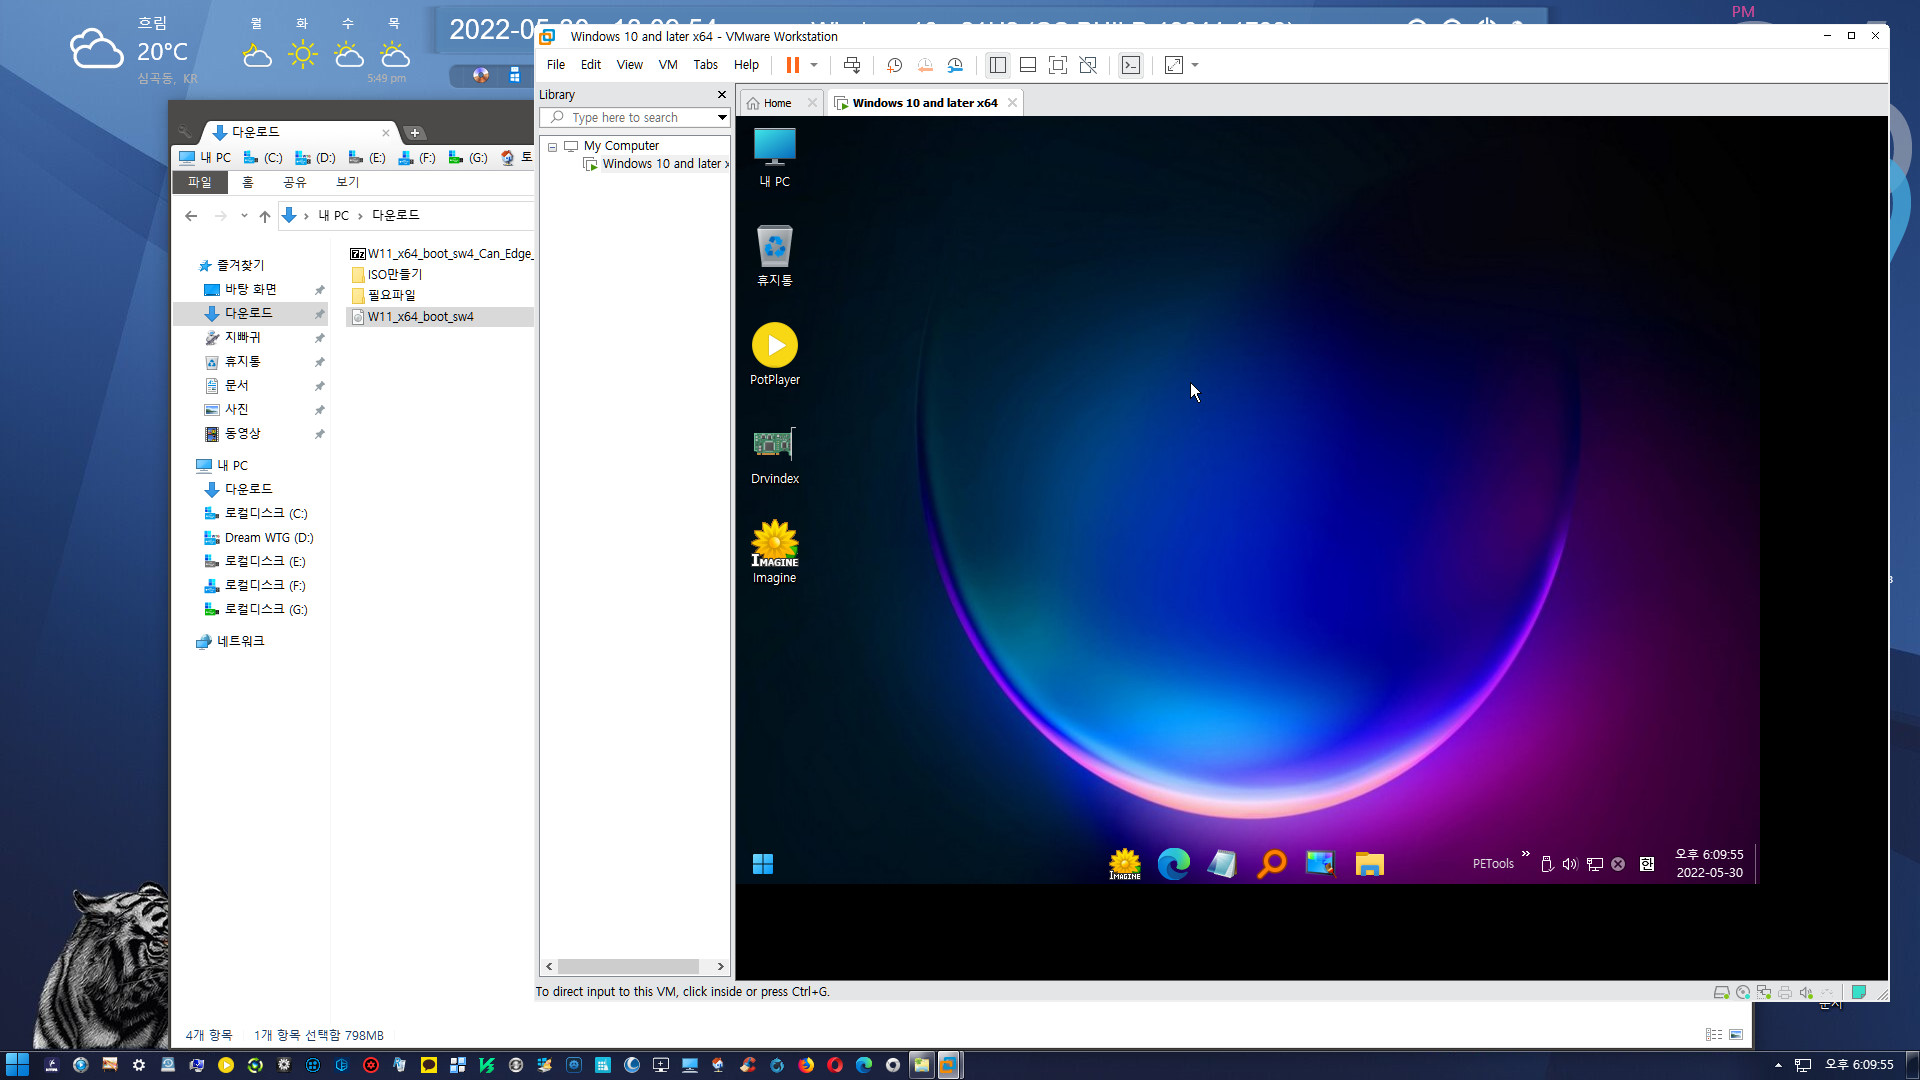
Task: Open the Windows host Start button
Action: coord(17,1065)
